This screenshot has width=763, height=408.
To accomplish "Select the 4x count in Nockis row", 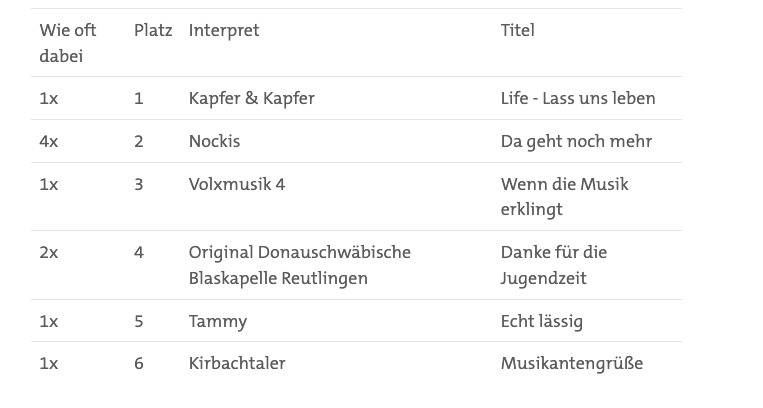I will [x=48, y=141].
